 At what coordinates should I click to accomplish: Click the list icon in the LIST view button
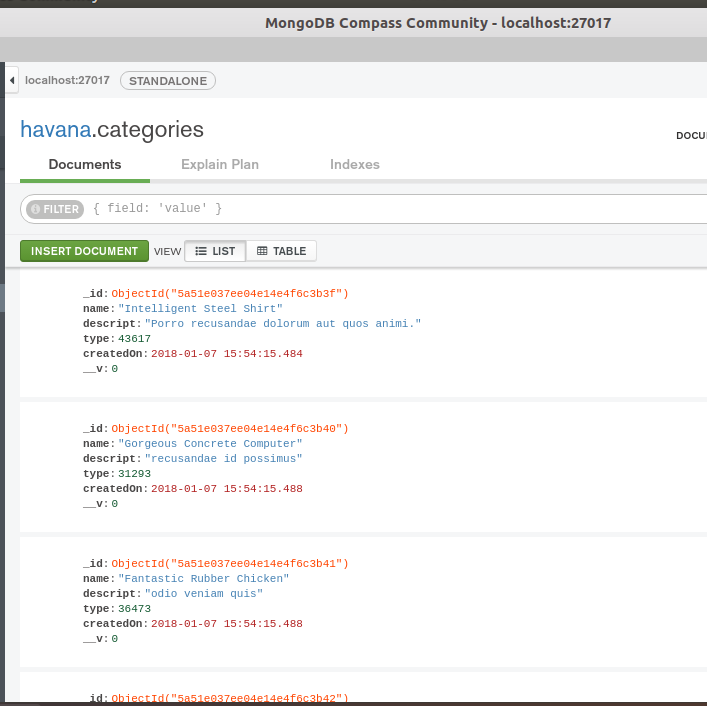201,251
